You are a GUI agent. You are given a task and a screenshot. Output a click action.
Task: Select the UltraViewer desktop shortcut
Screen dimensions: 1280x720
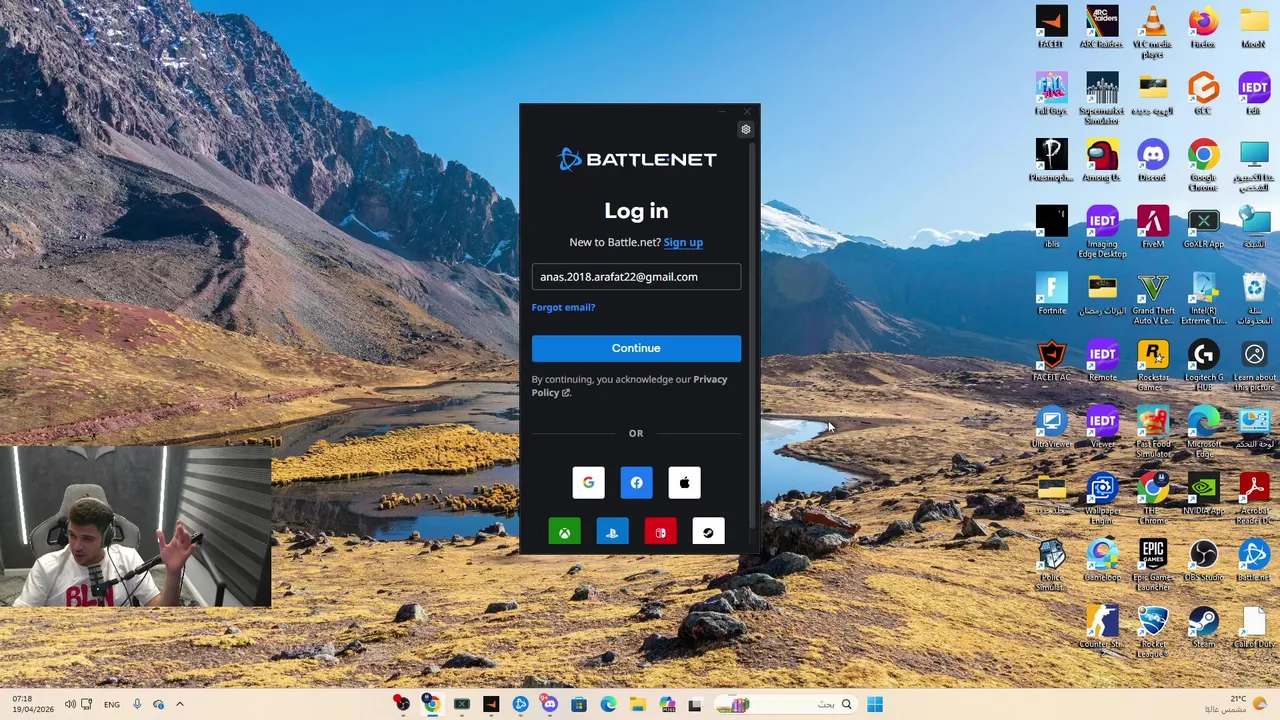1051,427
